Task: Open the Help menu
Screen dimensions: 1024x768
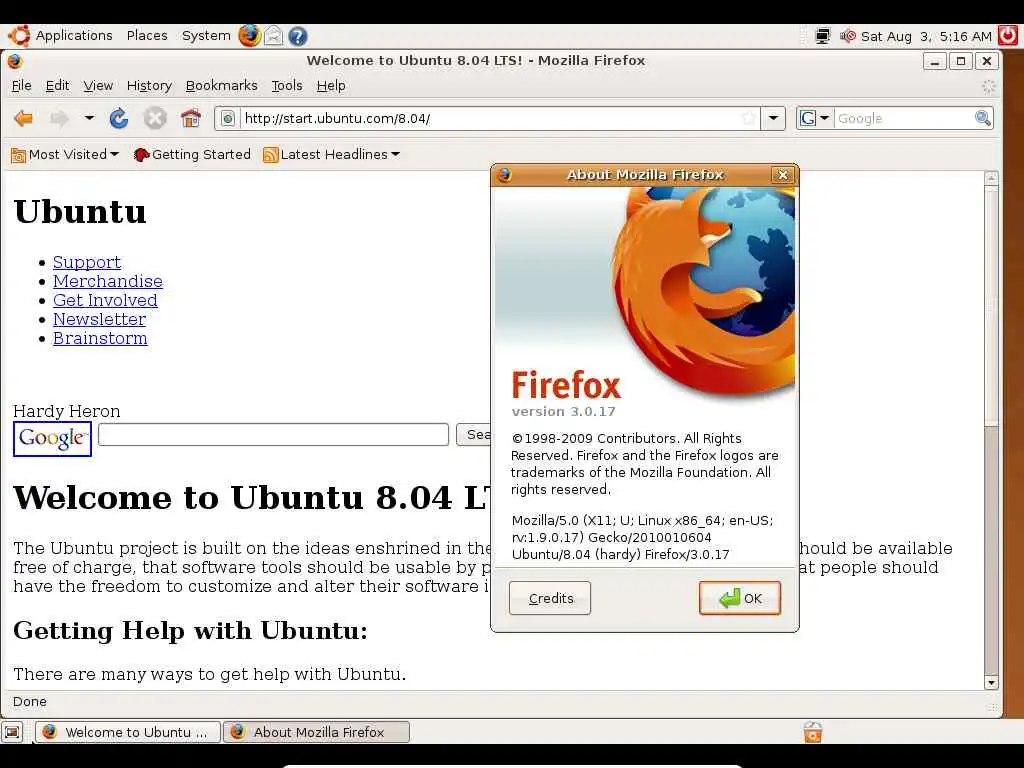Action: 331,86
